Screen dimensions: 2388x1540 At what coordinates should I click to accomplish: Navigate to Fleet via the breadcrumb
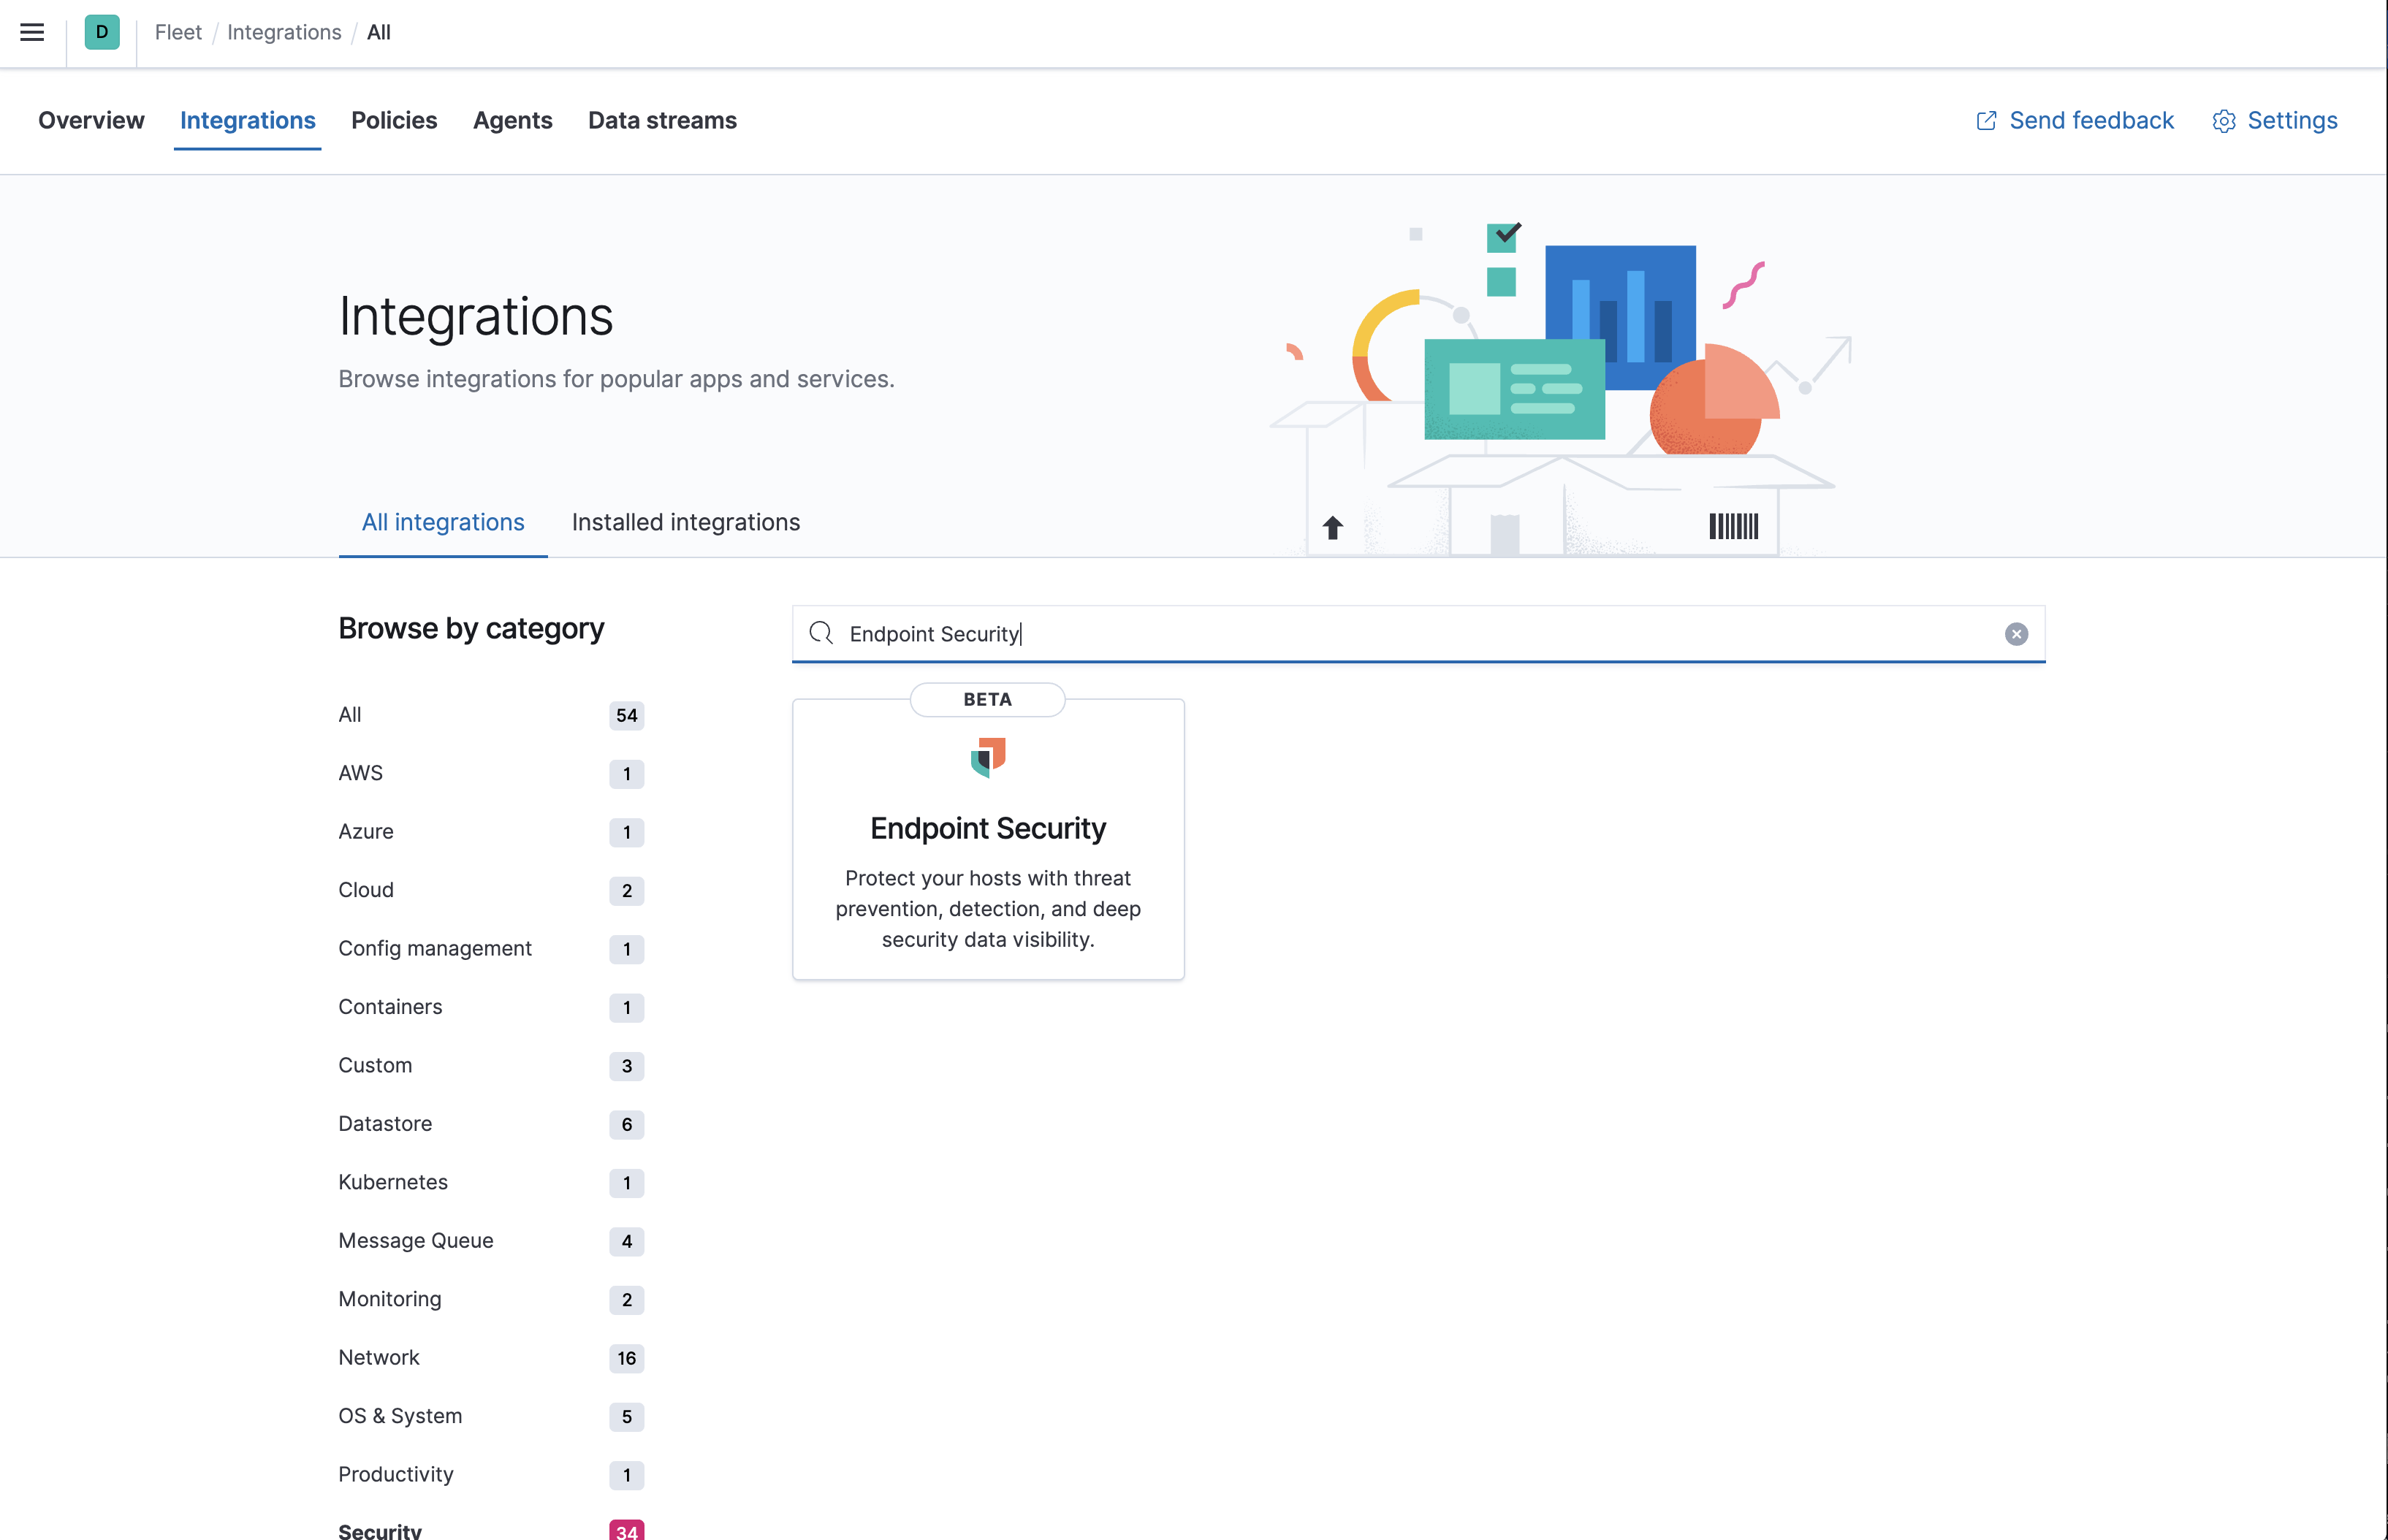click(x=178, y=32)
